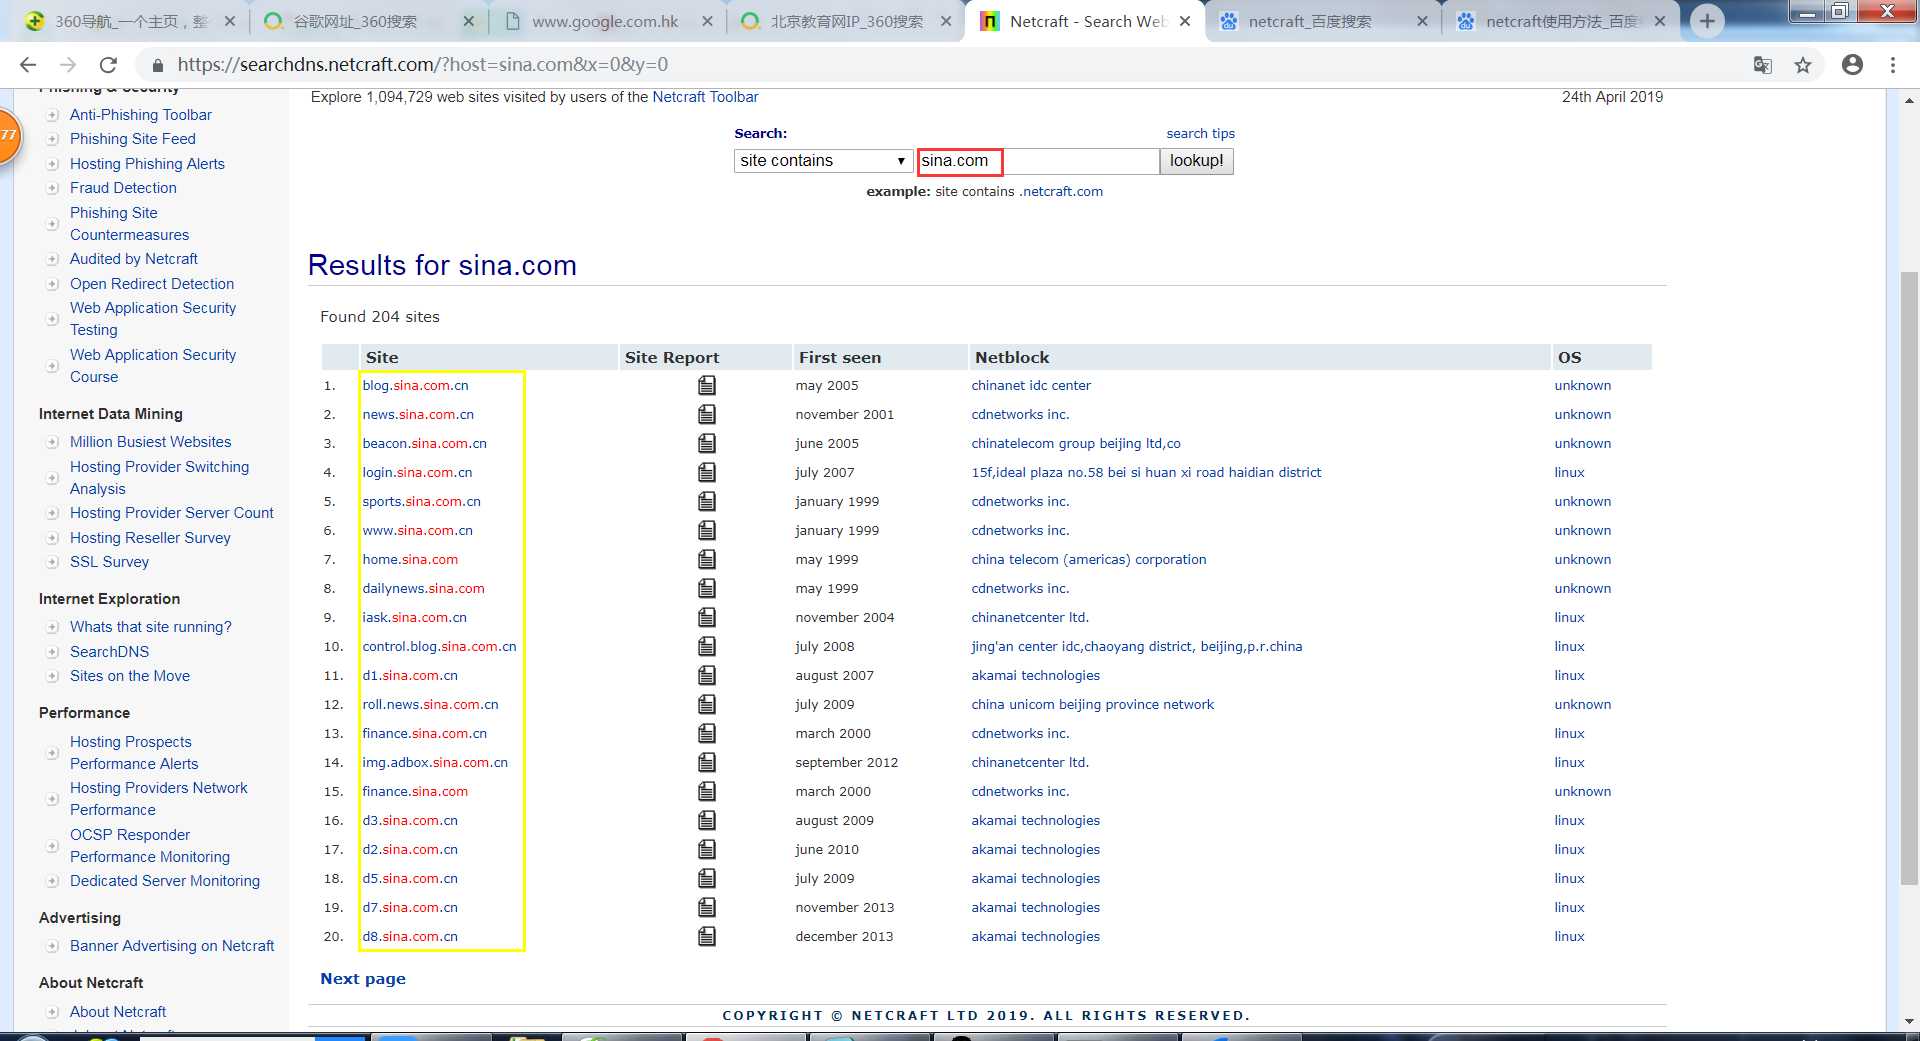
Task: Open the blog.sina.com.cn site link
Action: tap(415, 385)
